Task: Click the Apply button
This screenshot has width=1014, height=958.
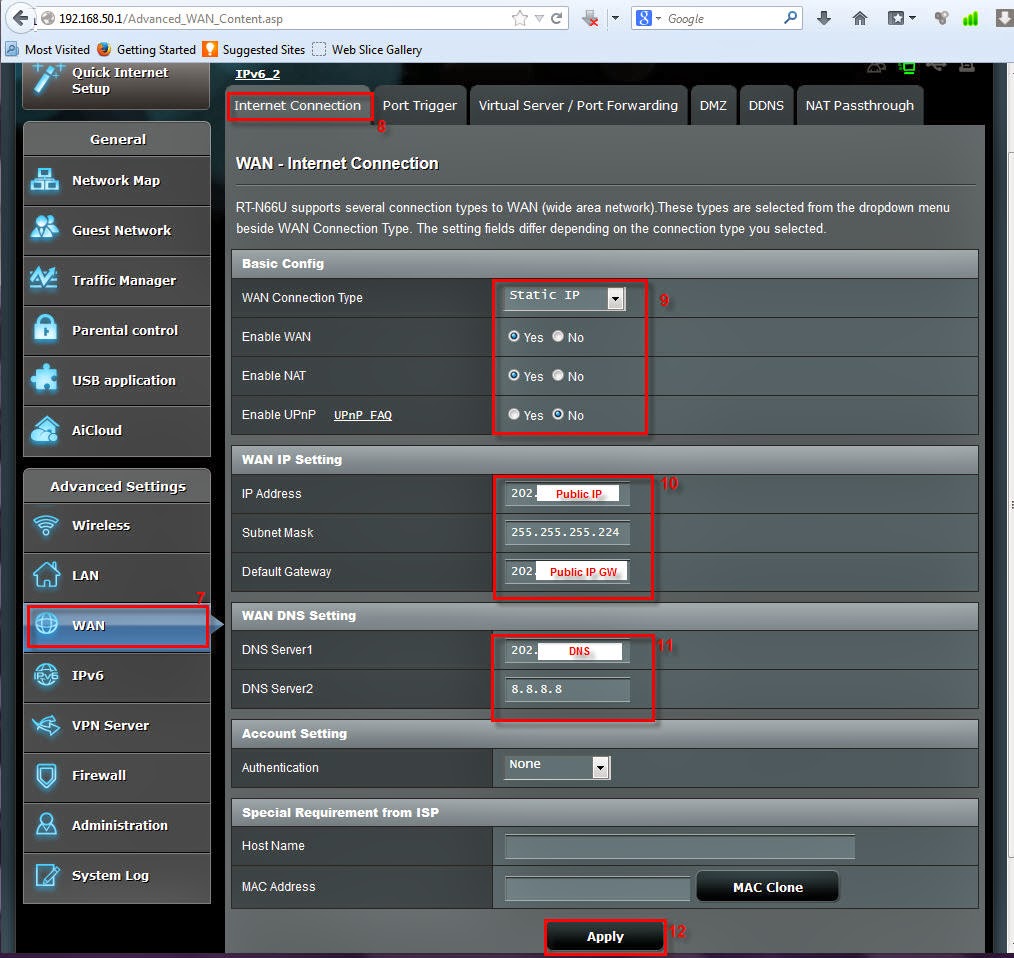Action: pyautogui.click(x=604, y=936)
